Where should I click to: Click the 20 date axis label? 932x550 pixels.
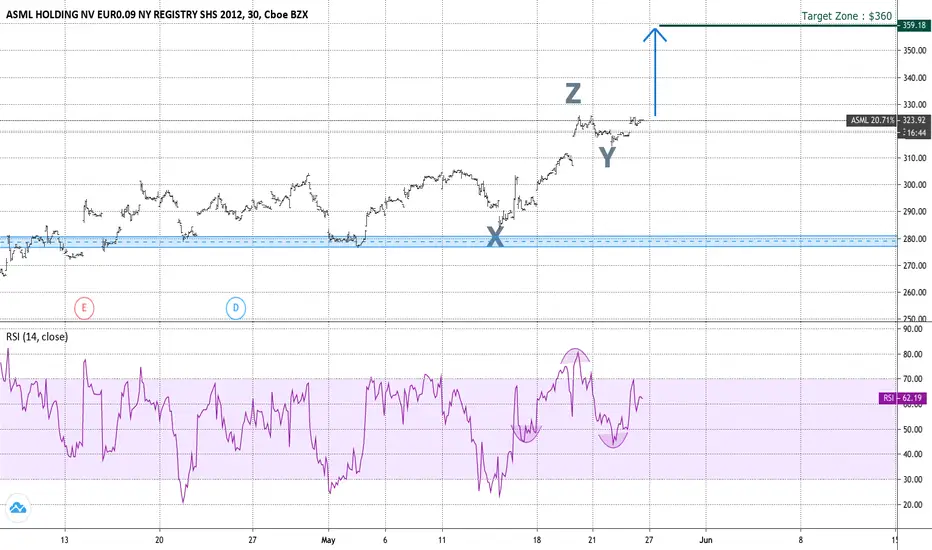[159, 540]
